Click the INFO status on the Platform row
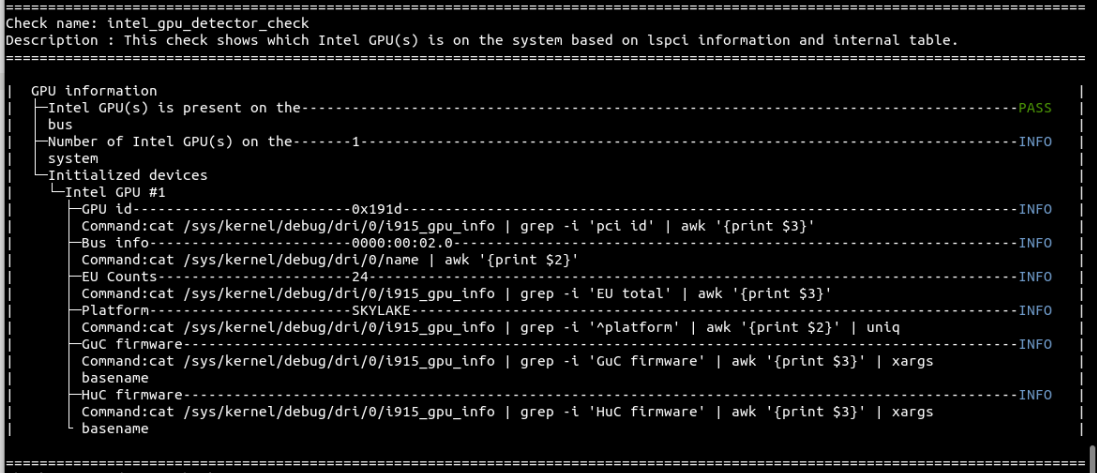 [1035, 311]
